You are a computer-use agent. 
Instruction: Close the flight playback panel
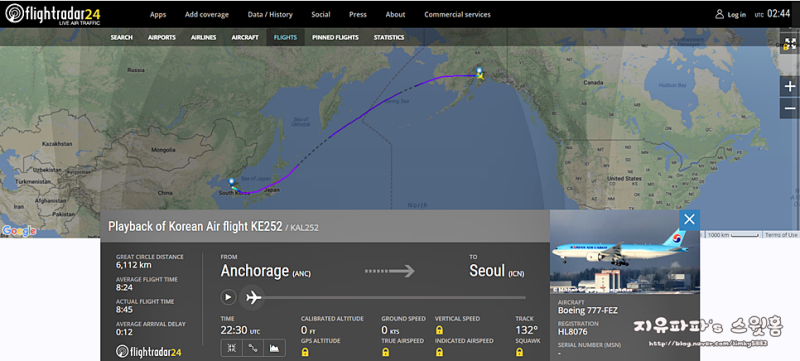[689, 220]
